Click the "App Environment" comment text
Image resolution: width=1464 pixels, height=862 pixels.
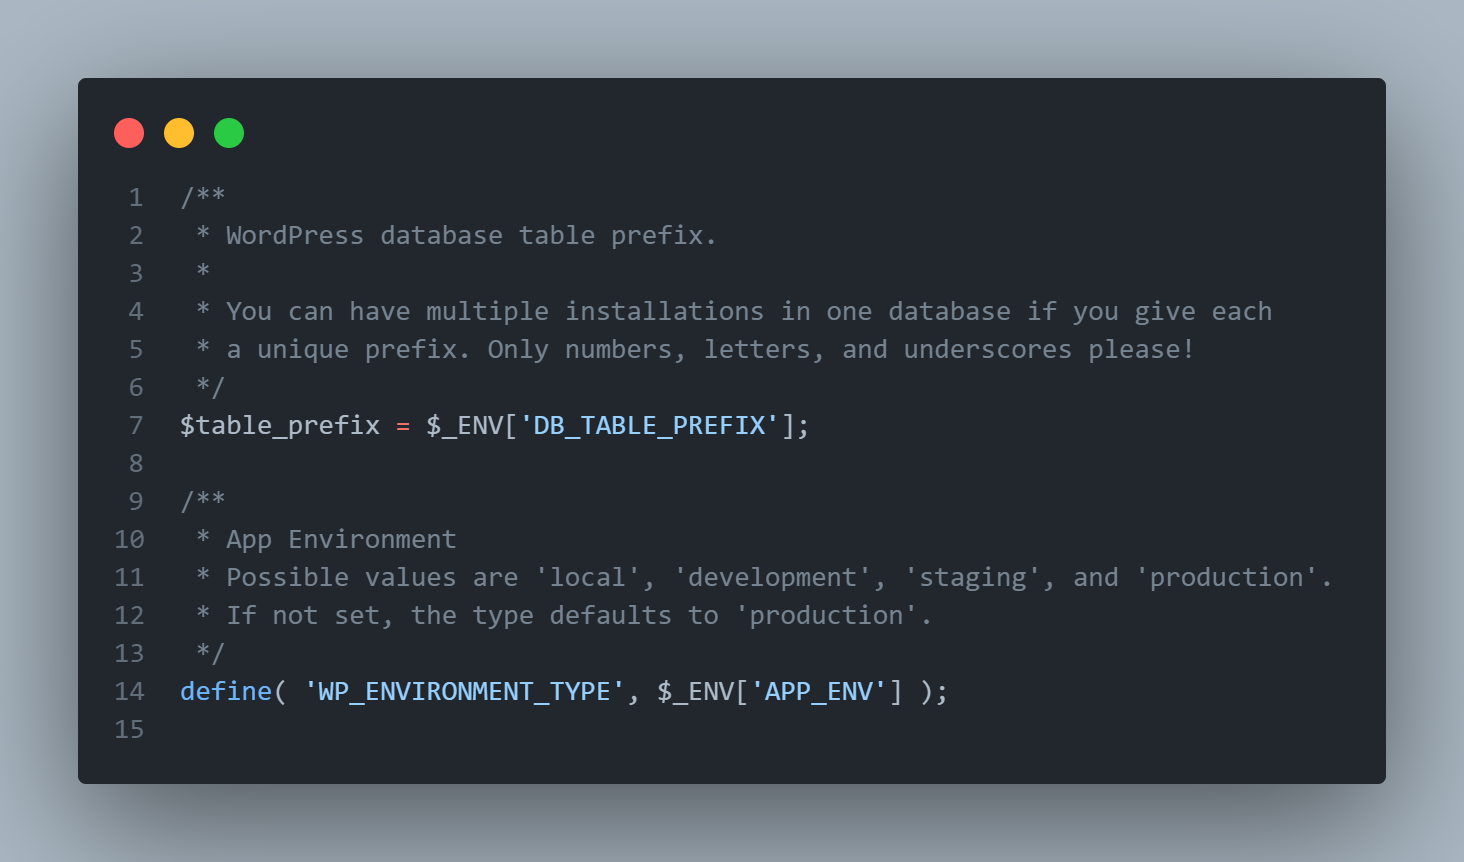(341, 540)
